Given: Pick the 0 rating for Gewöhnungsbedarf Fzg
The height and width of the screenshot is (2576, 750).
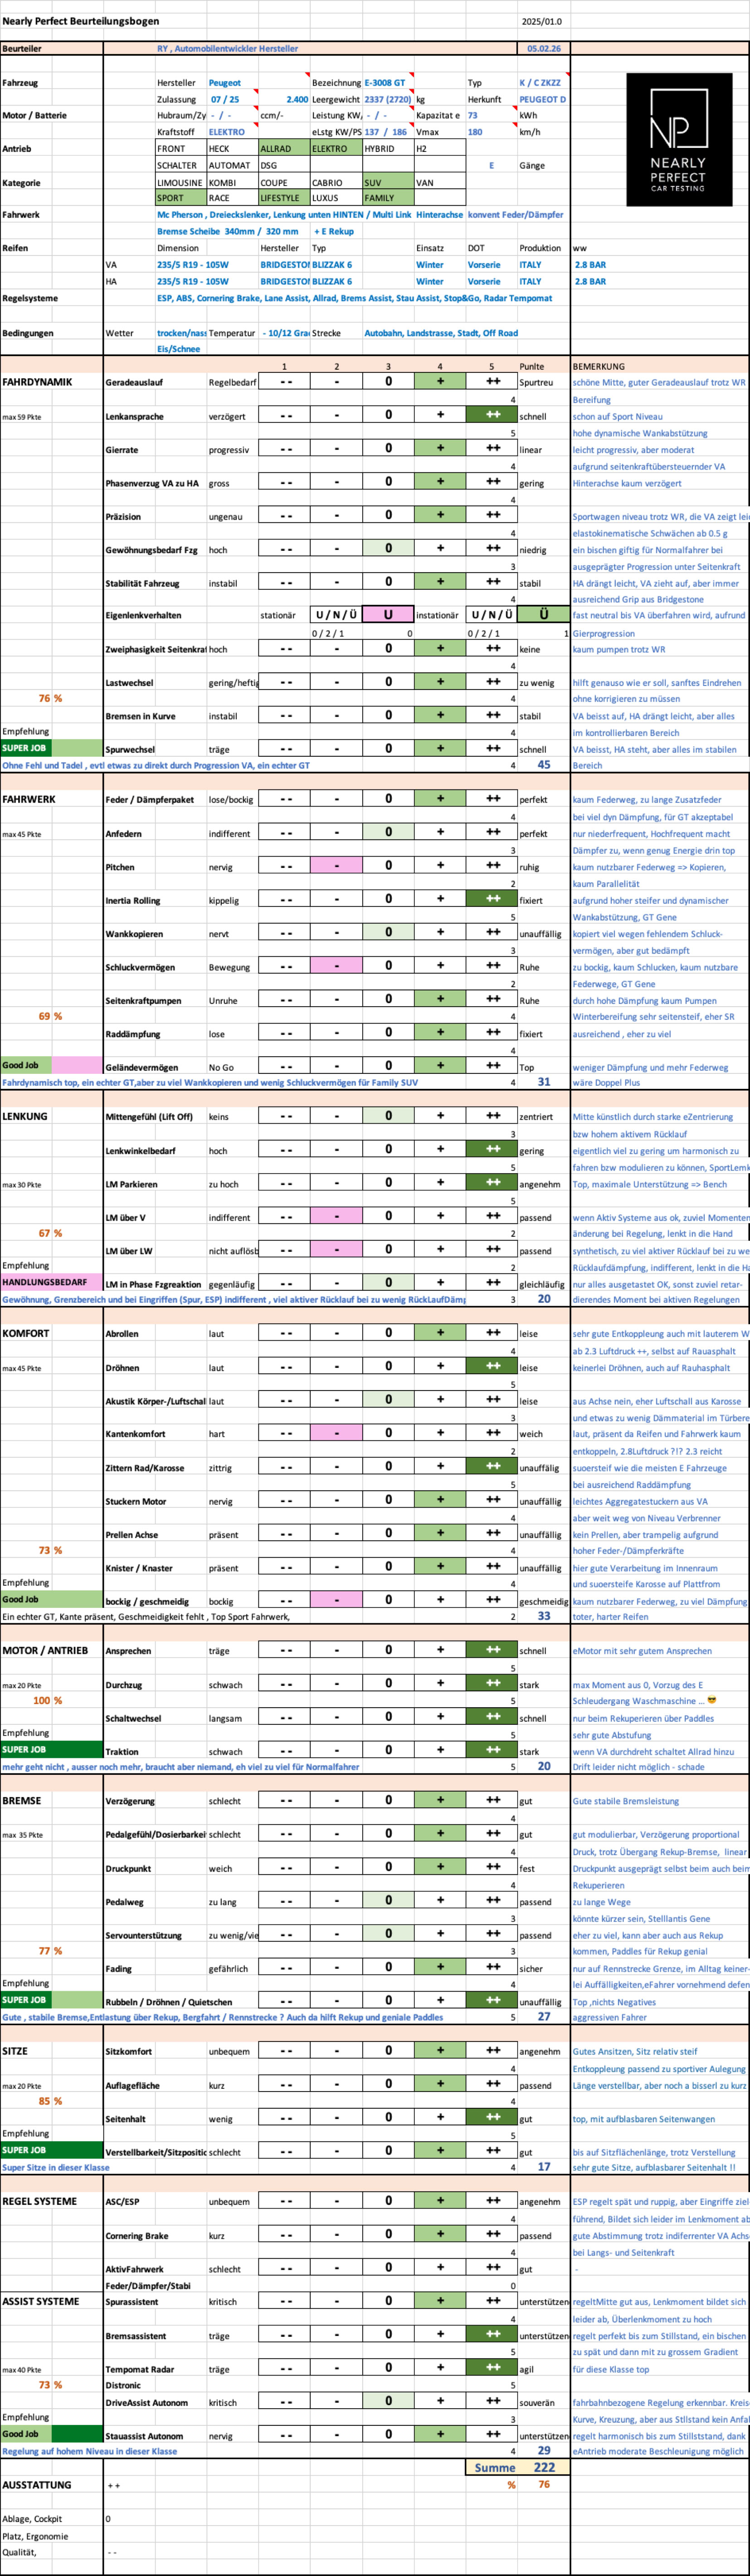Looking at the screenshot, I should pos(388,548).
